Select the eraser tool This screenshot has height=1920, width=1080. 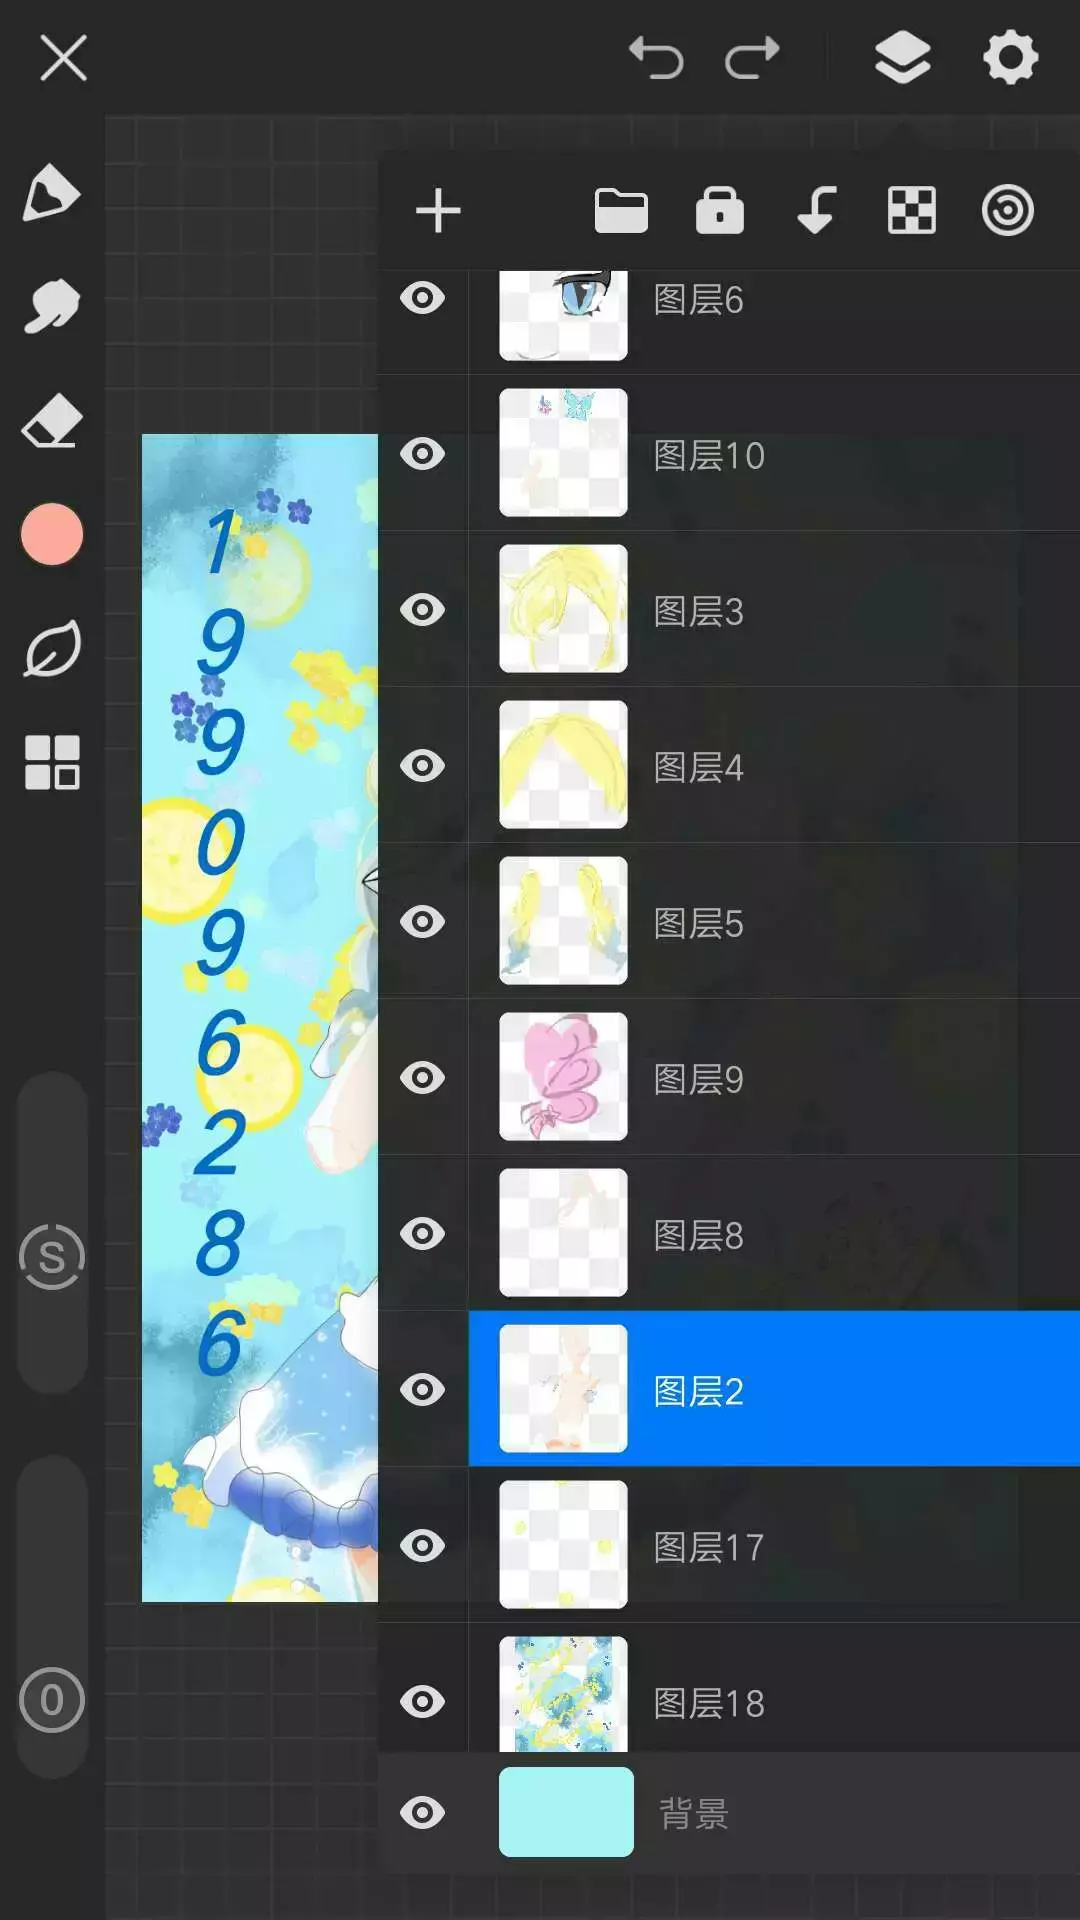pos(51,420)
